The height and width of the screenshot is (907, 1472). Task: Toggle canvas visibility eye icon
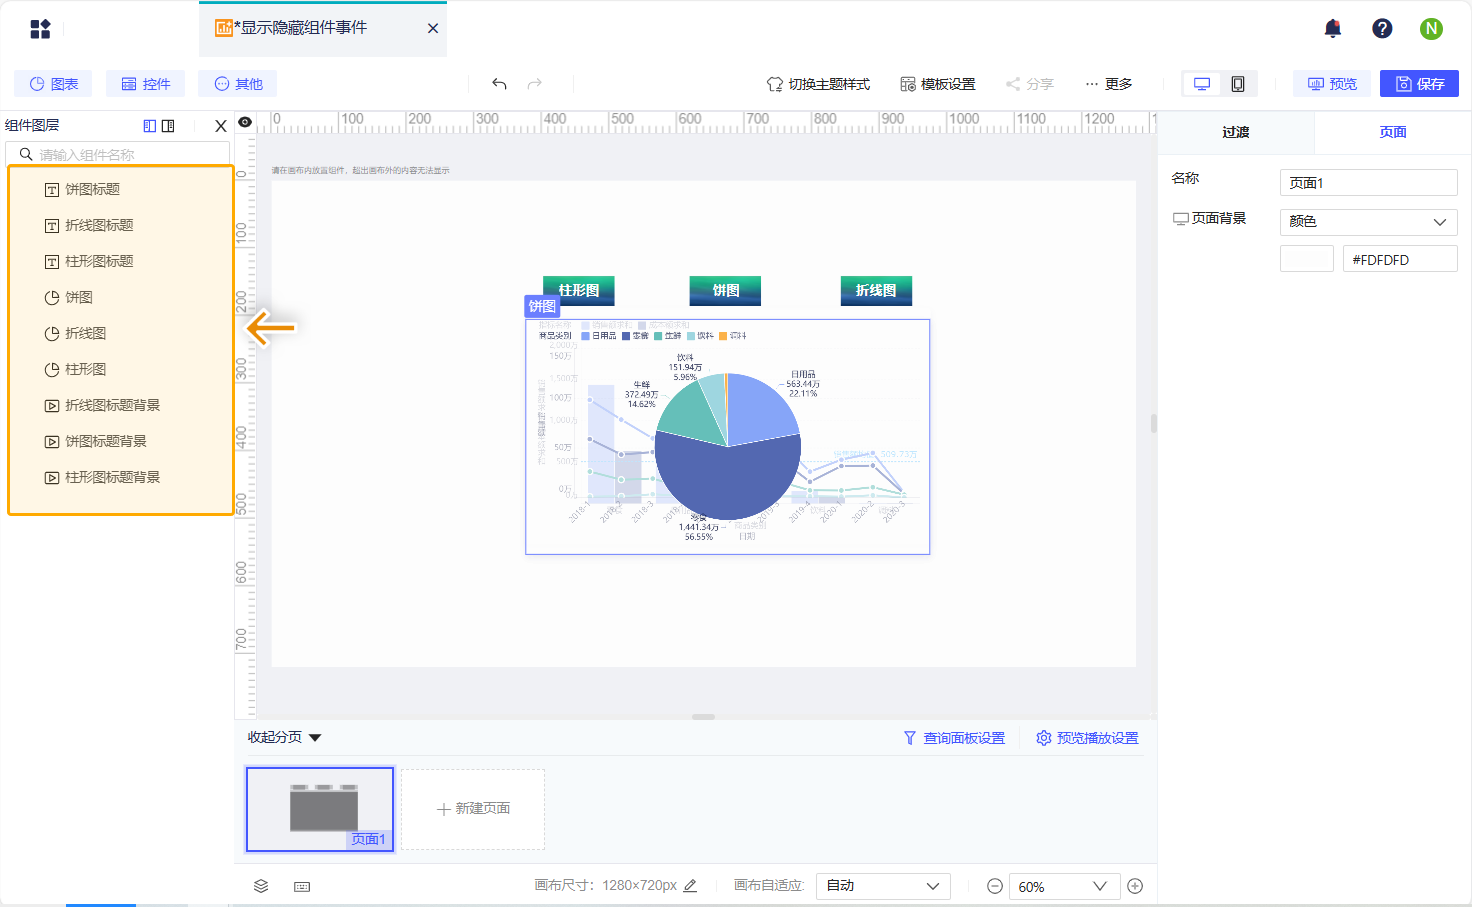(245, 122)
